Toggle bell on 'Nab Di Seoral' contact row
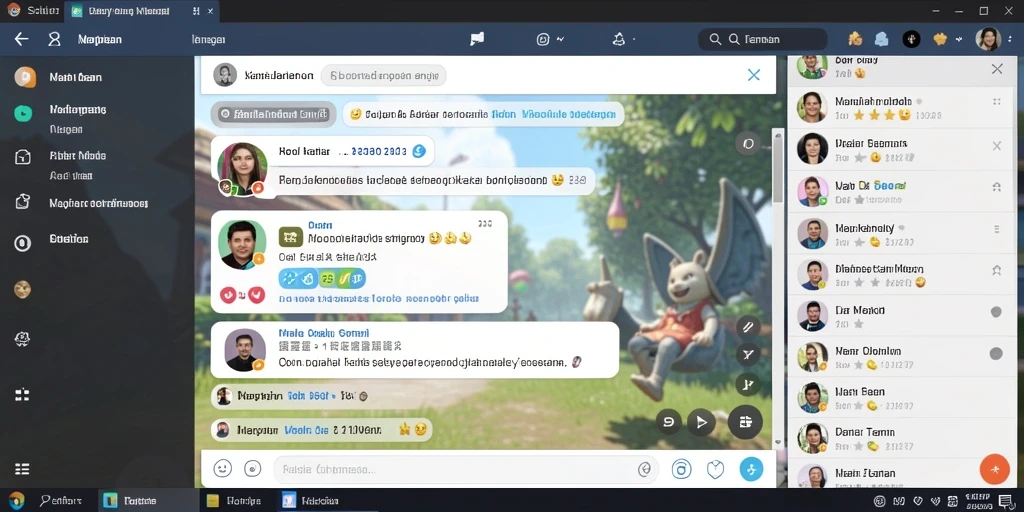 [997, 187]
